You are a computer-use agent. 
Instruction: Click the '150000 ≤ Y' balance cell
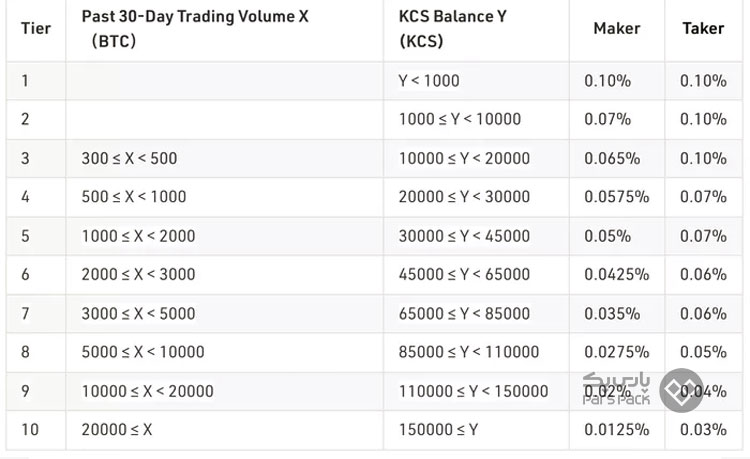438,430
